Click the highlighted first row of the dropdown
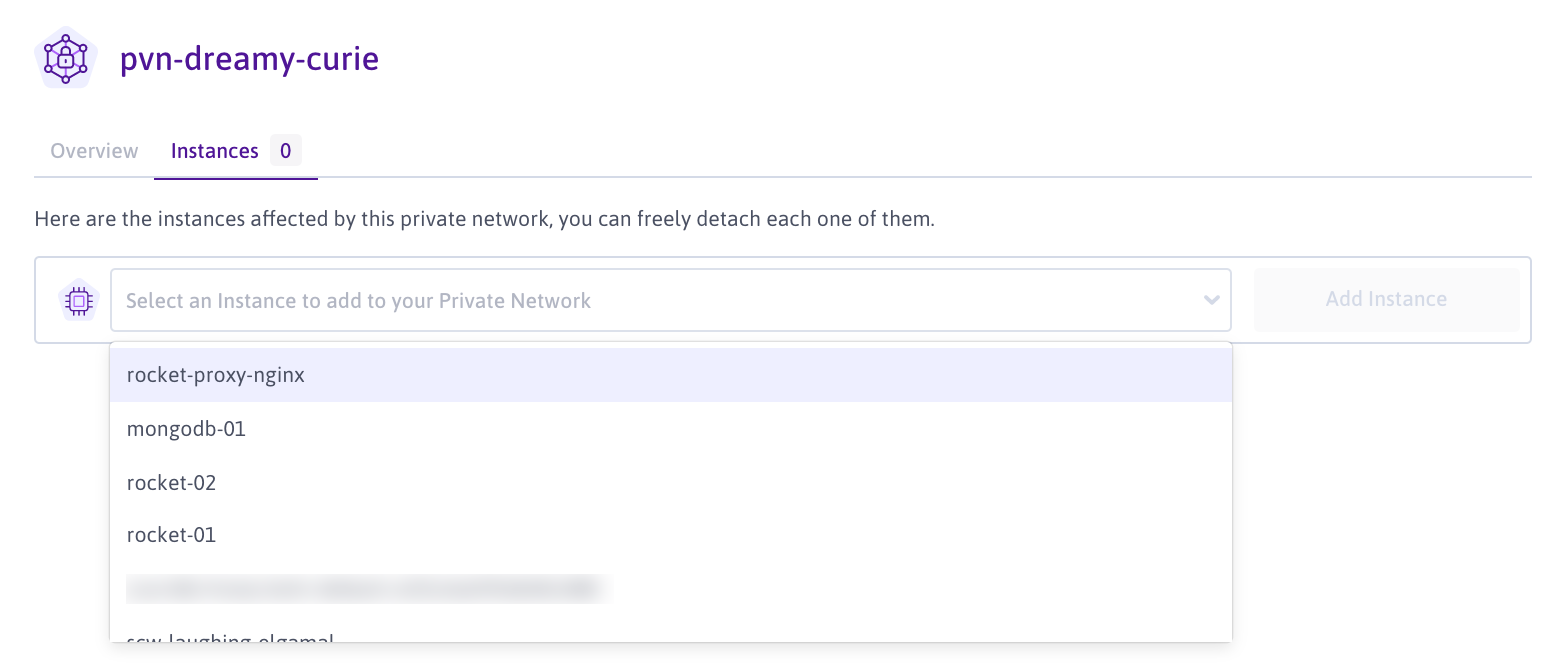 point(670,376)
